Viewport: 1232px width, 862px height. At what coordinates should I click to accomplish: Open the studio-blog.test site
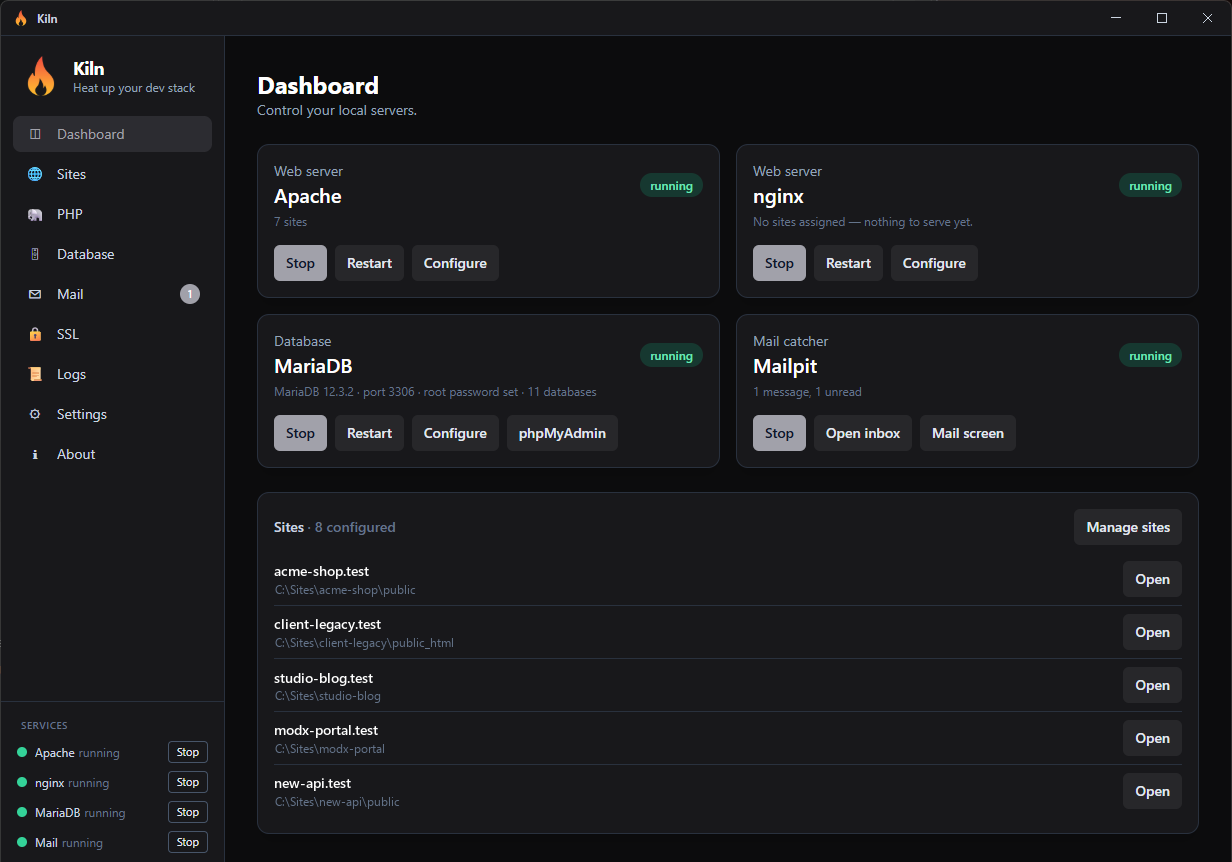tap(1152, 685)
